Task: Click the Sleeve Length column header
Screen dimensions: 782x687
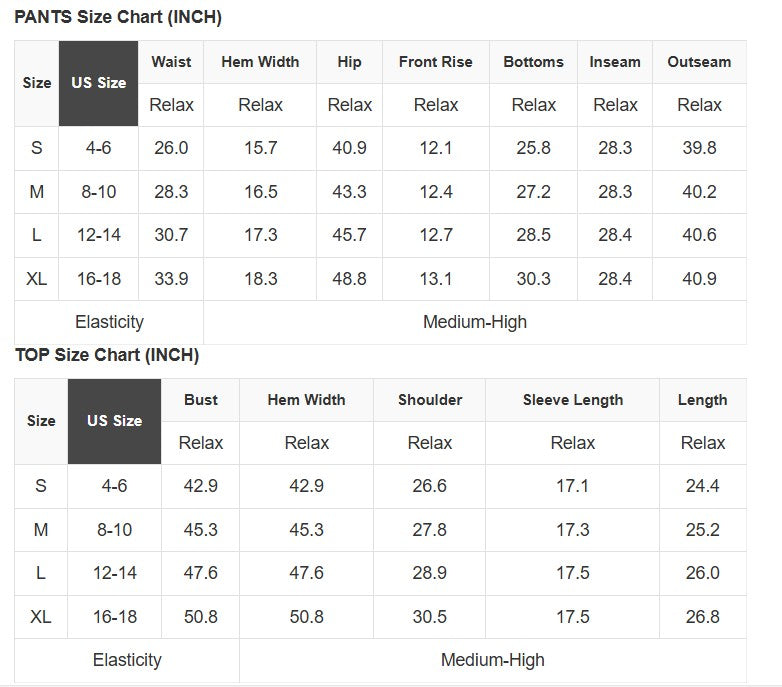Action: click(x=572, y=400)
